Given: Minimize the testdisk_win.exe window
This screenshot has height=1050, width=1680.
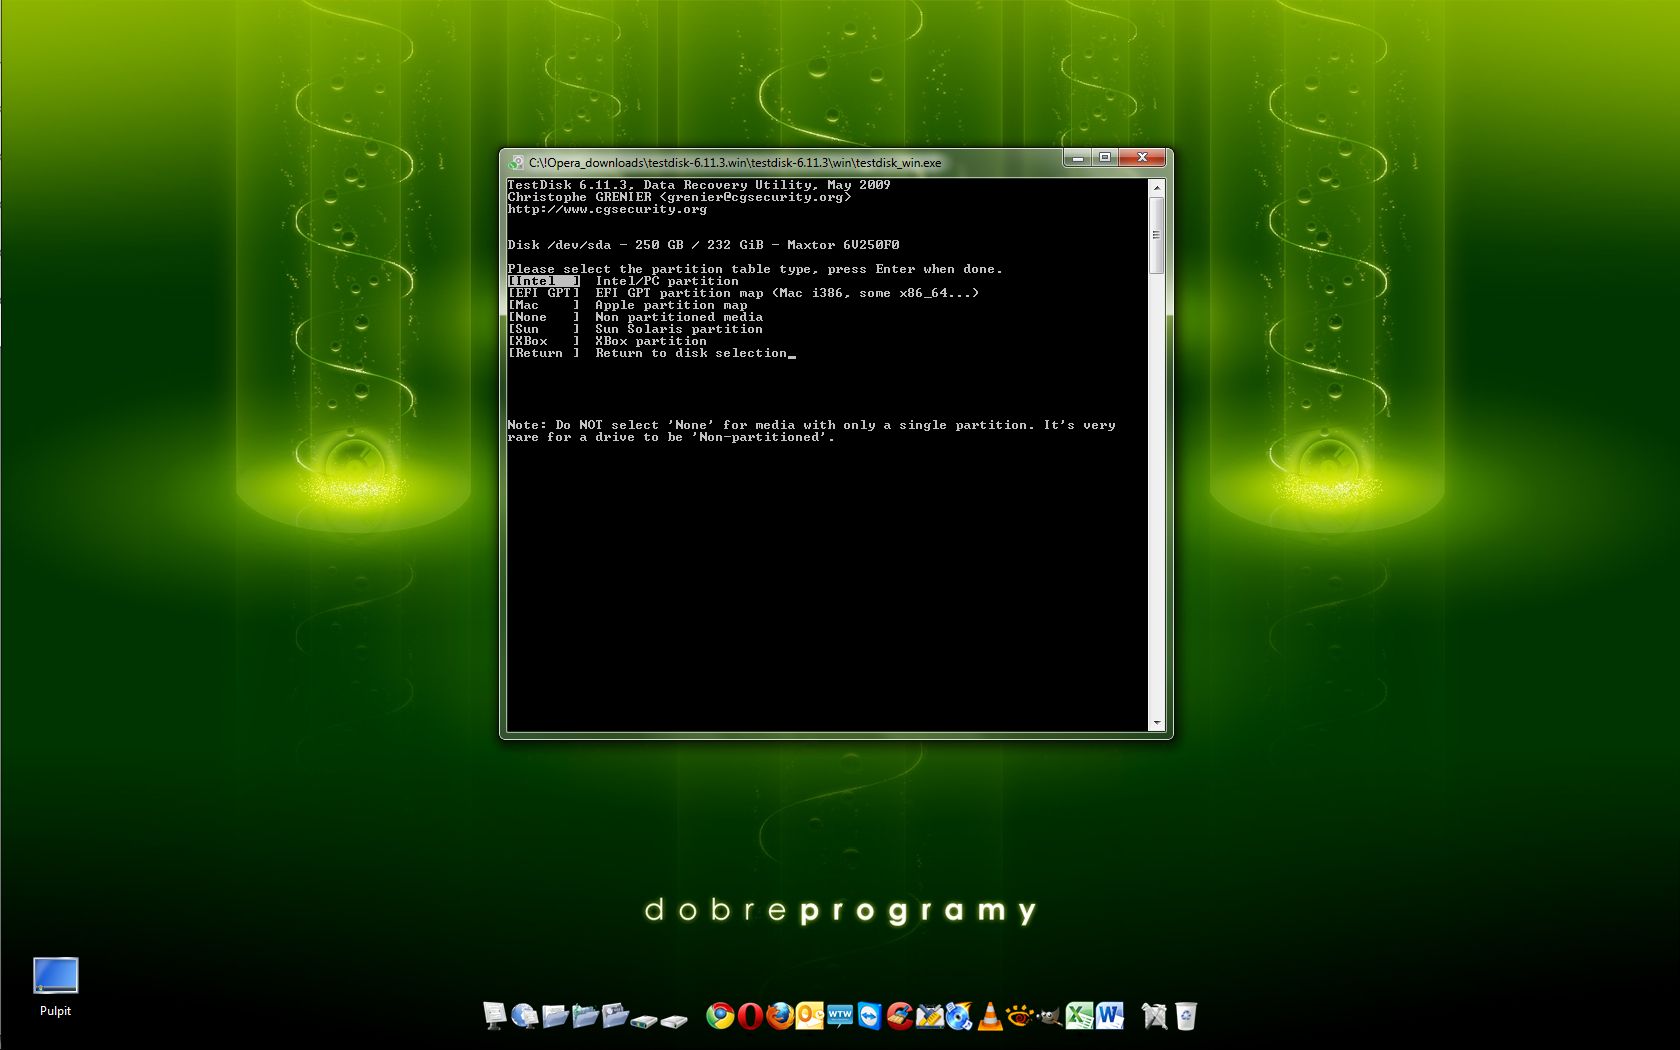Looking at the screenshot, I should [x=1077, y=158].
